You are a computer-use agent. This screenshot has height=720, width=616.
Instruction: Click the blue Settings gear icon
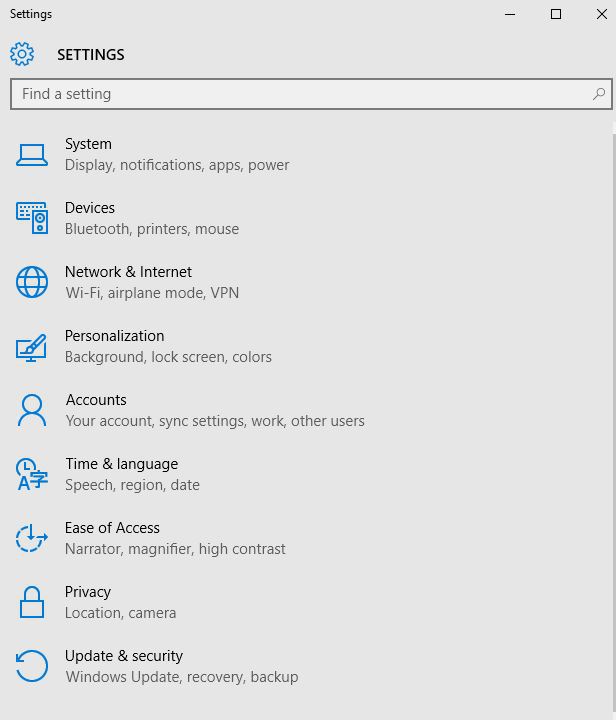[x=22, y=54]
